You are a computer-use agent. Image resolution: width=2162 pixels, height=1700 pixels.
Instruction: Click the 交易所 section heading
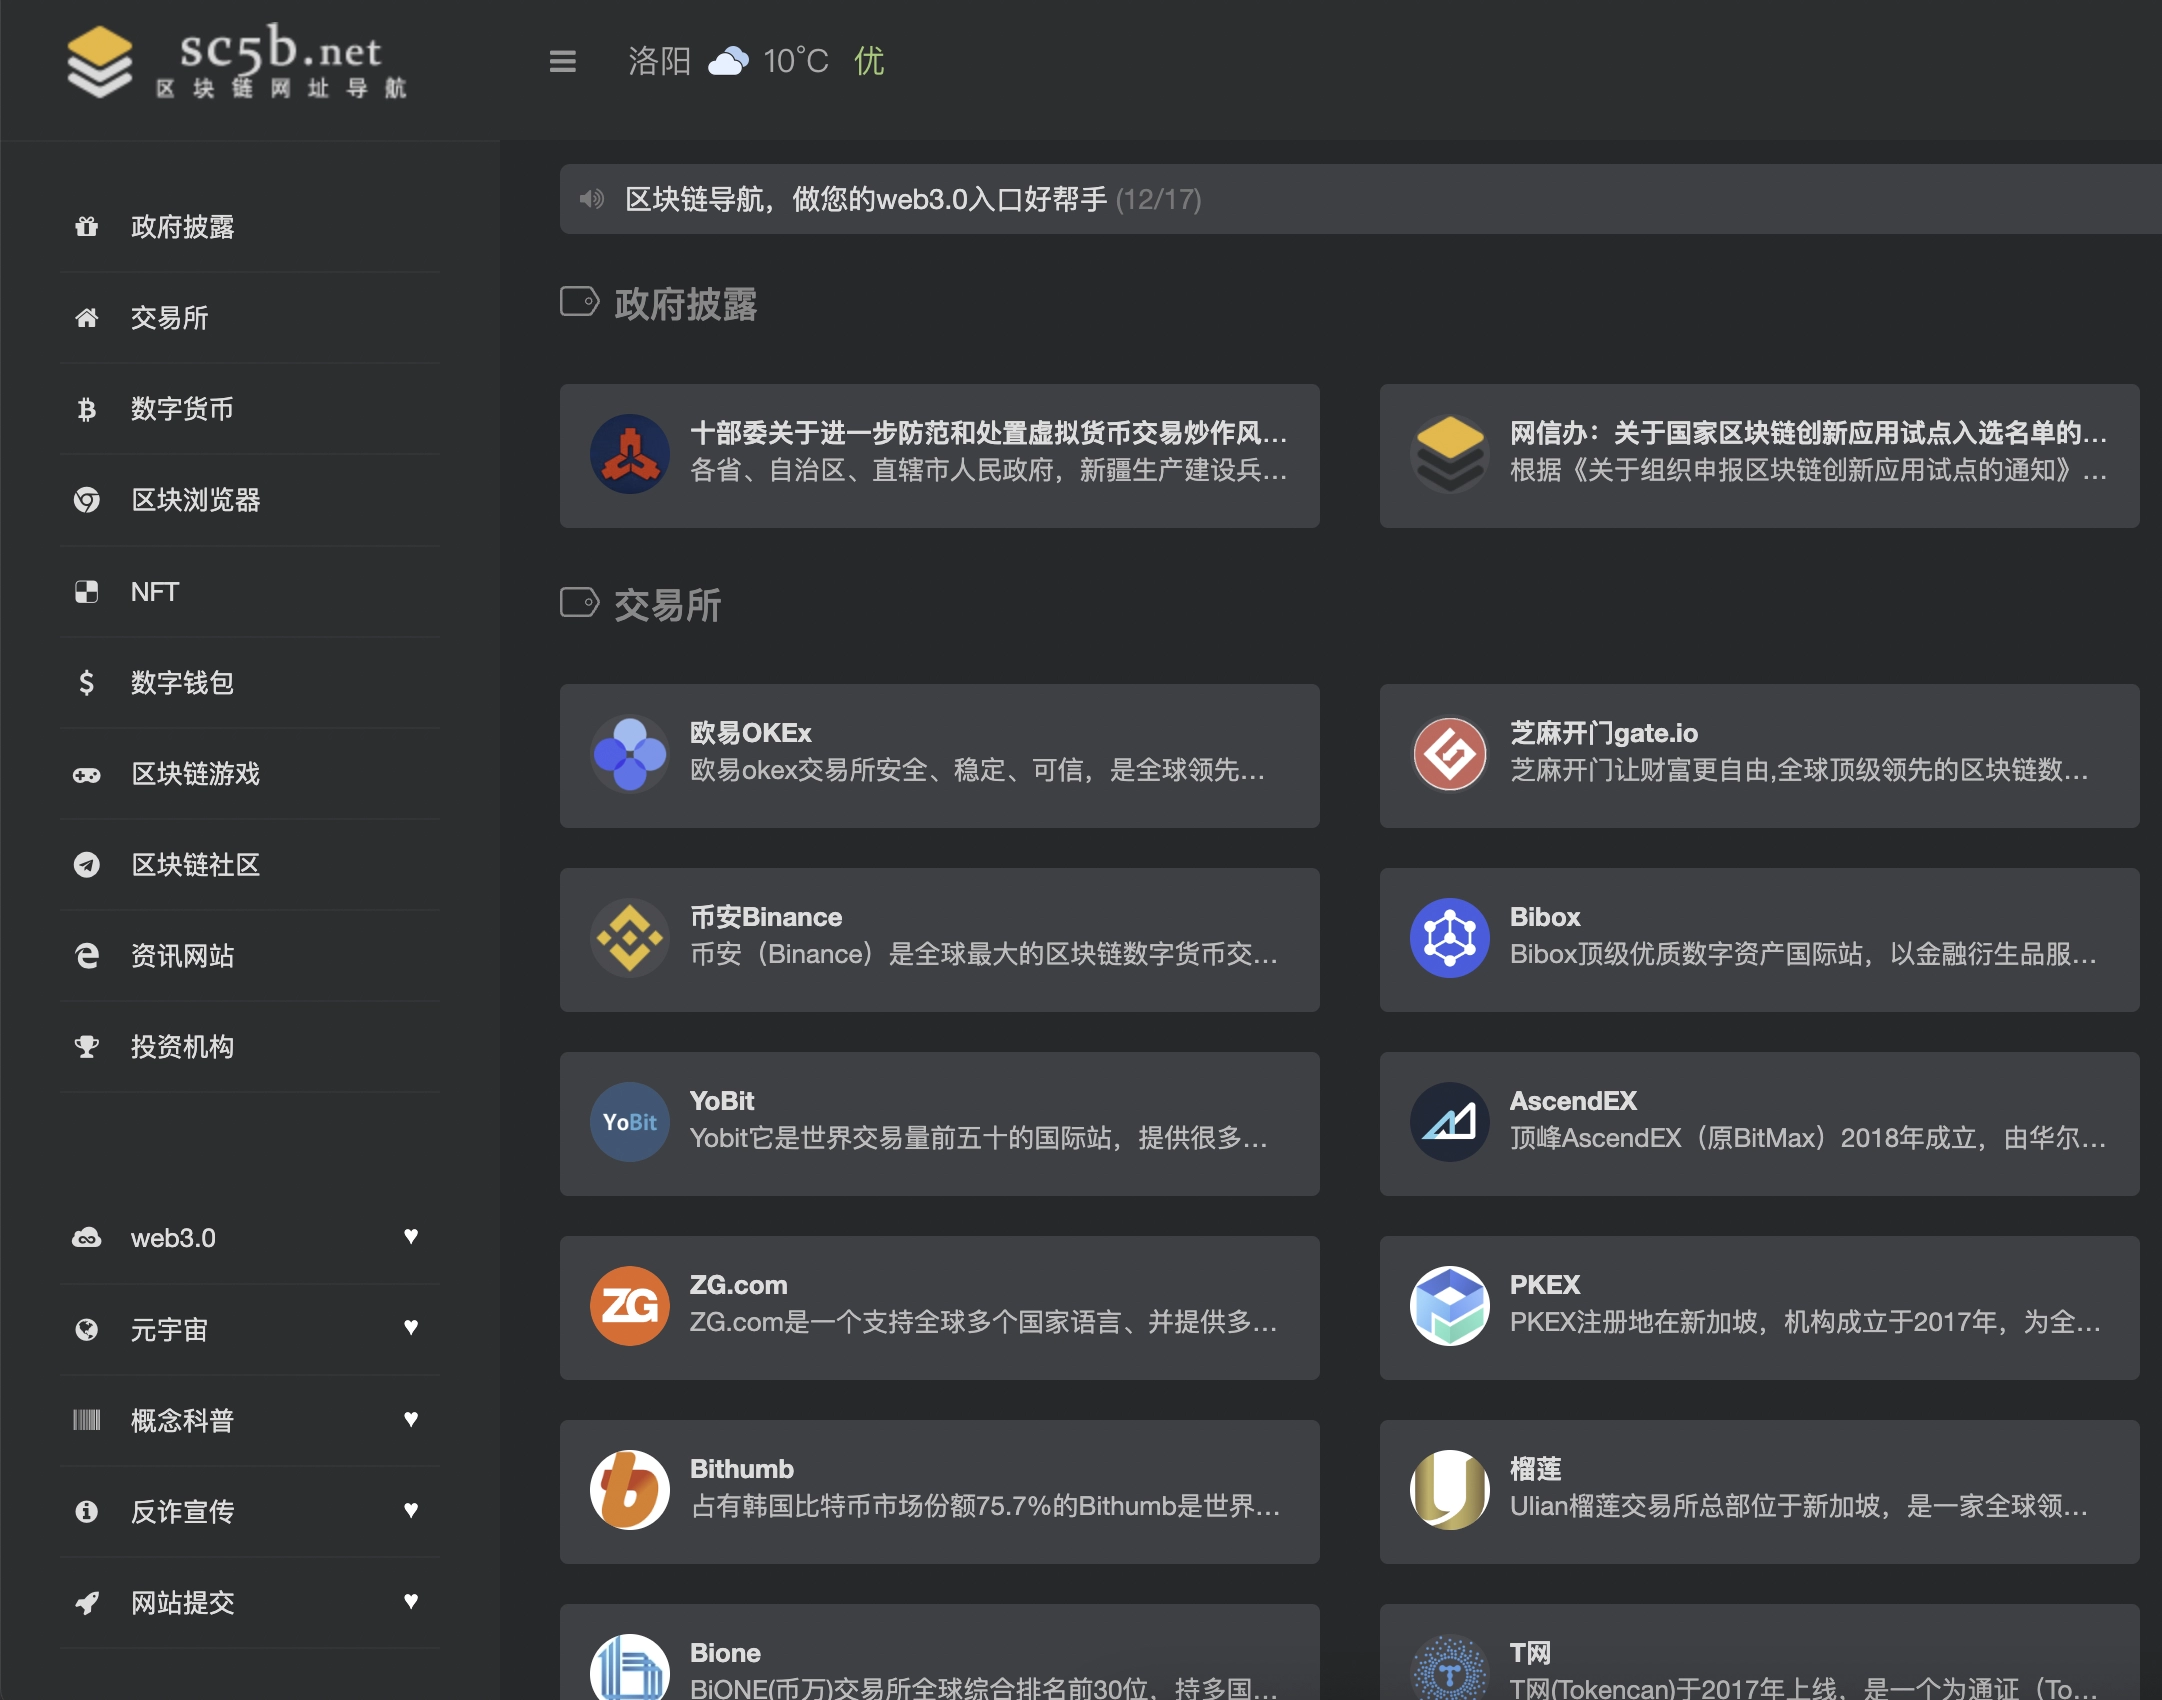click(667, 605)
